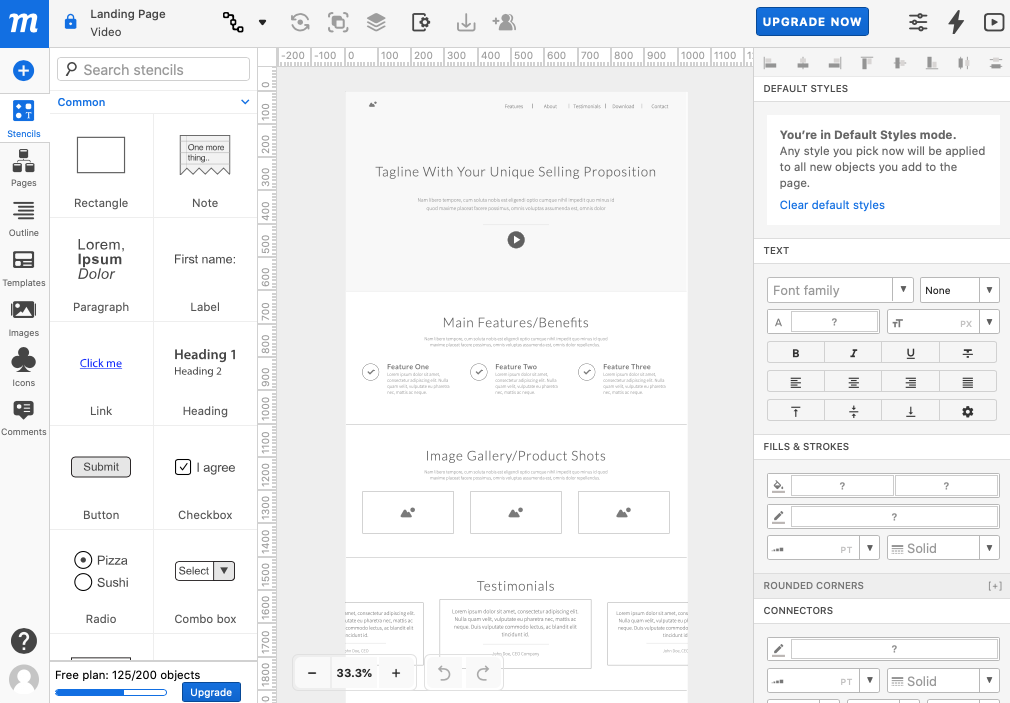This screenshot has width=1010, height=703.
Task: Click the preview play icon
Action: 994,23
